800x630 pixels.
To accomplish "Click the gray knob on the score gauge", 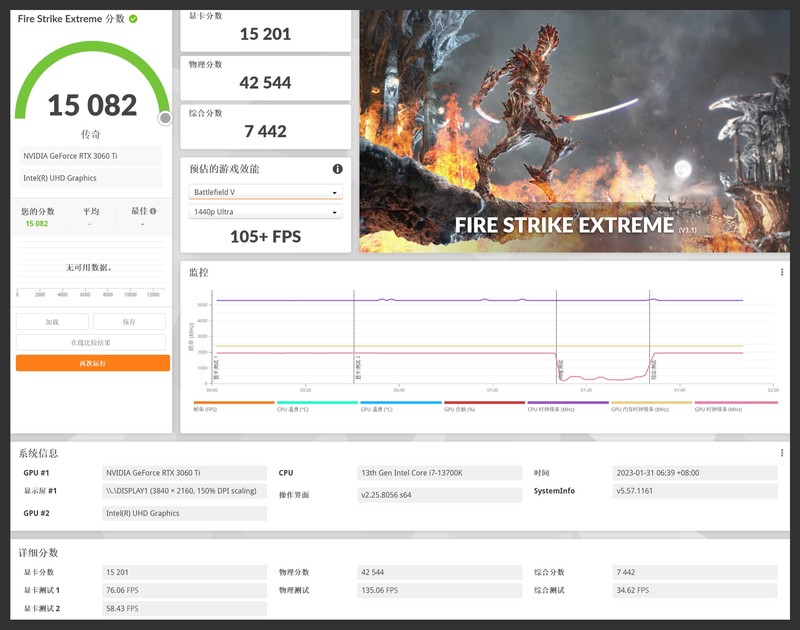I will click(x=165, y=118).
